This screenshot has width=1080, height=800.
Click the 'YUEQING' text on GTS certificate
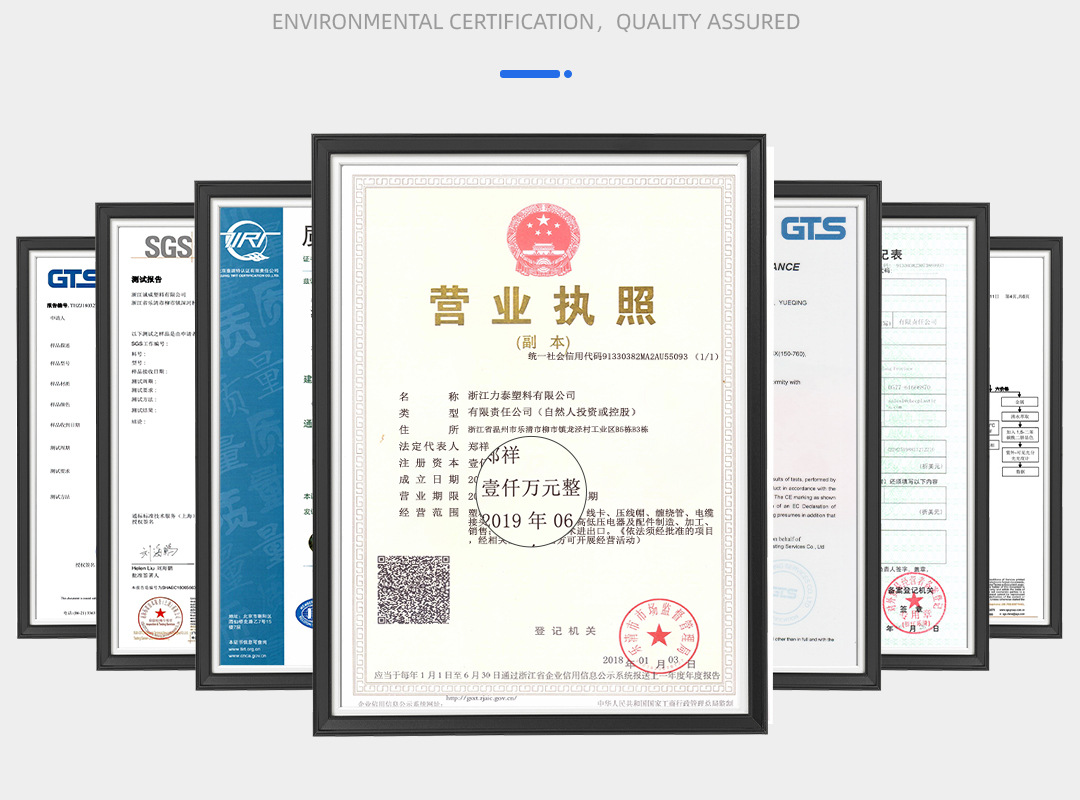[x=792, y=302]
